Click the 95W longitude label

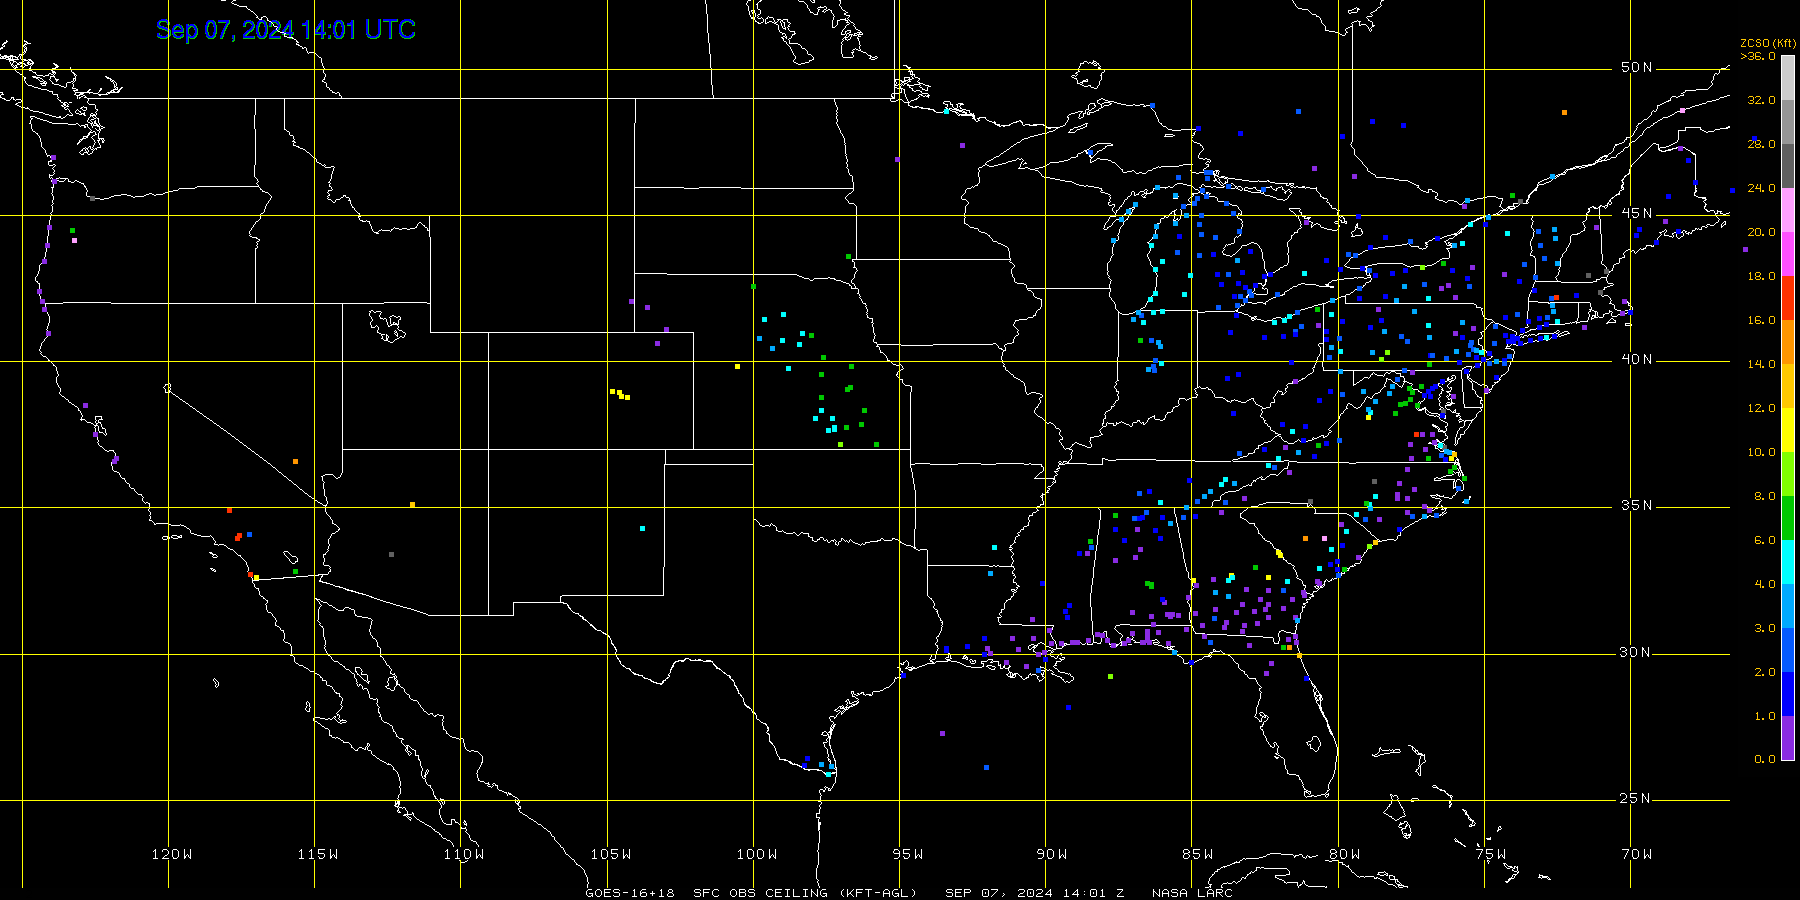[x=908, y=854]
